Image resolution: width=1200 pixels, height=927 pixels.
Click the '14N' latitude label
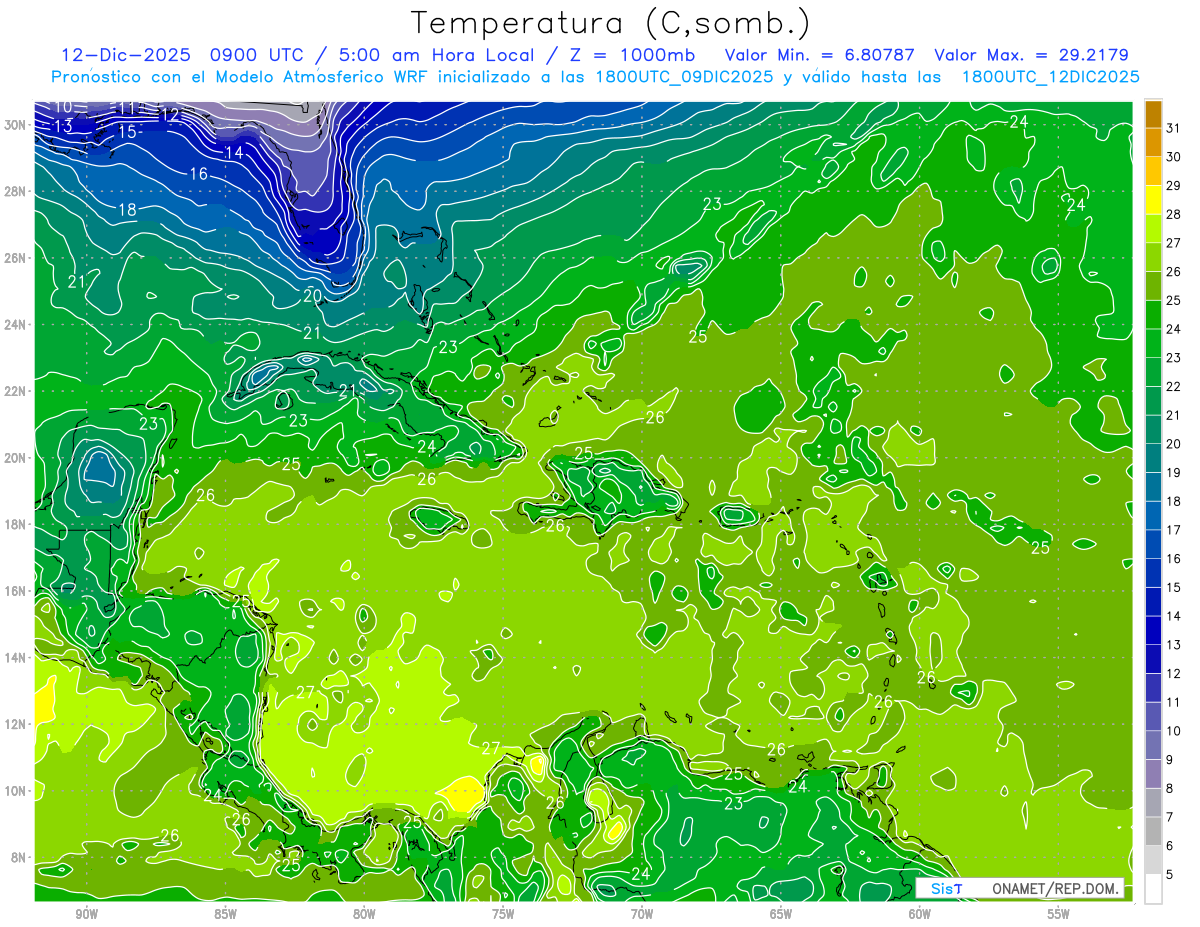click(16, 657)
